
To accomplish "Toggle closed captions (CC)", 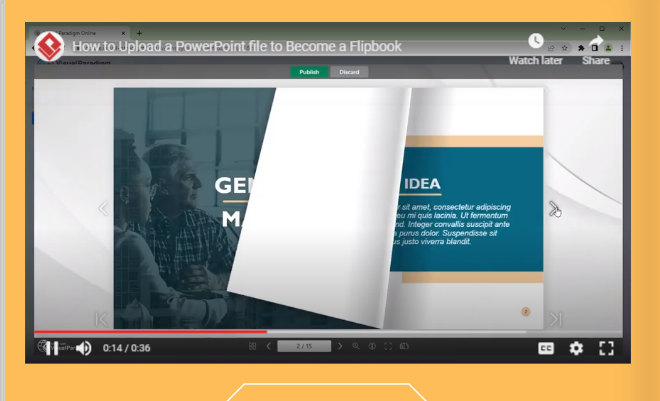I will (x=546, y=348).
